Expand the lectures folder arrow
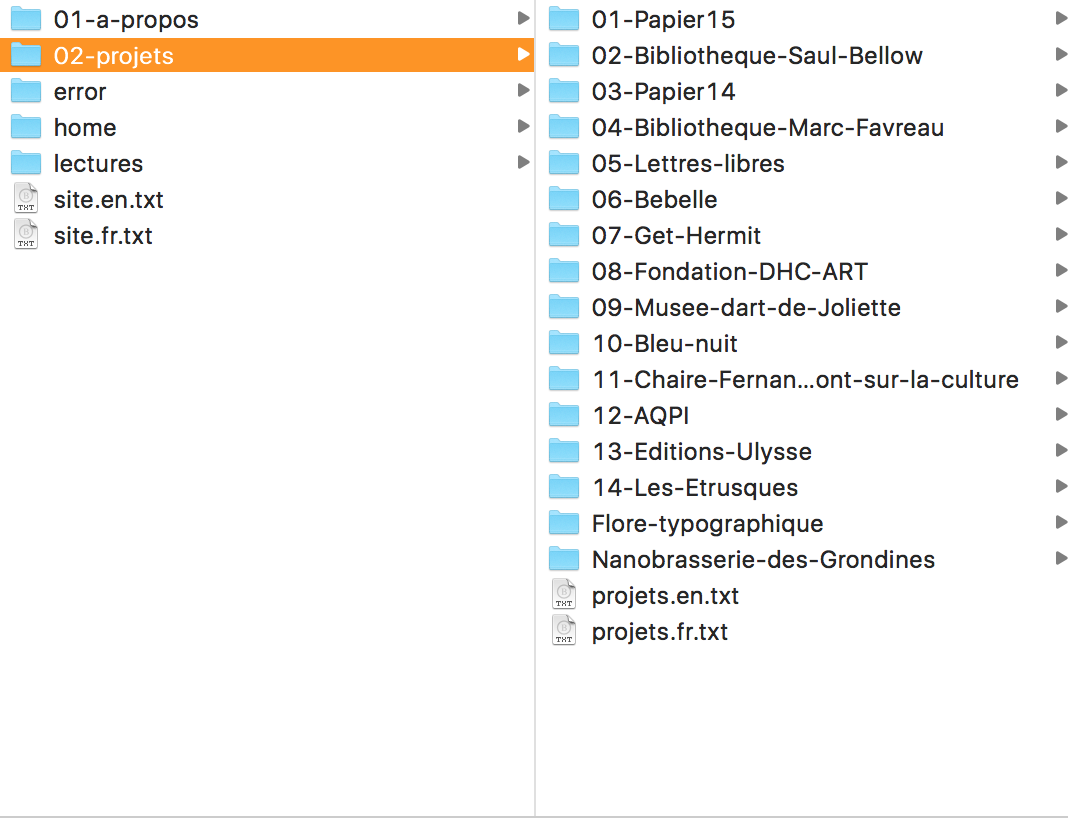This screenshot has height=824, width=1068. [523, 163]
